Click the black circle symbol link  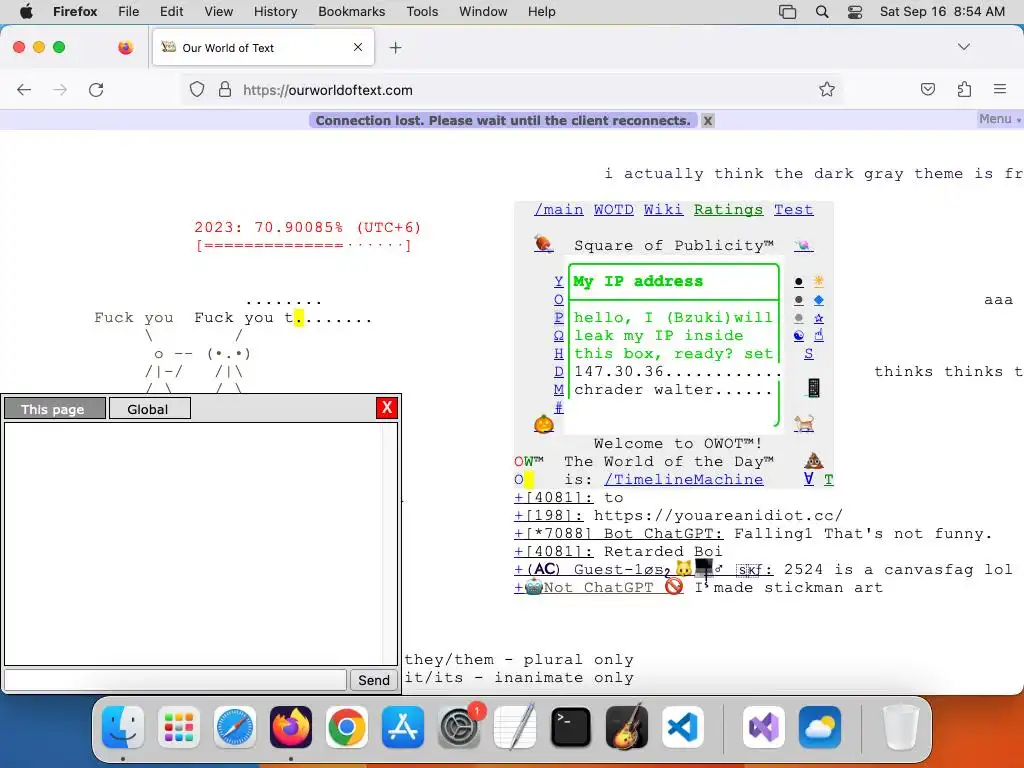[x=798, y=282]
